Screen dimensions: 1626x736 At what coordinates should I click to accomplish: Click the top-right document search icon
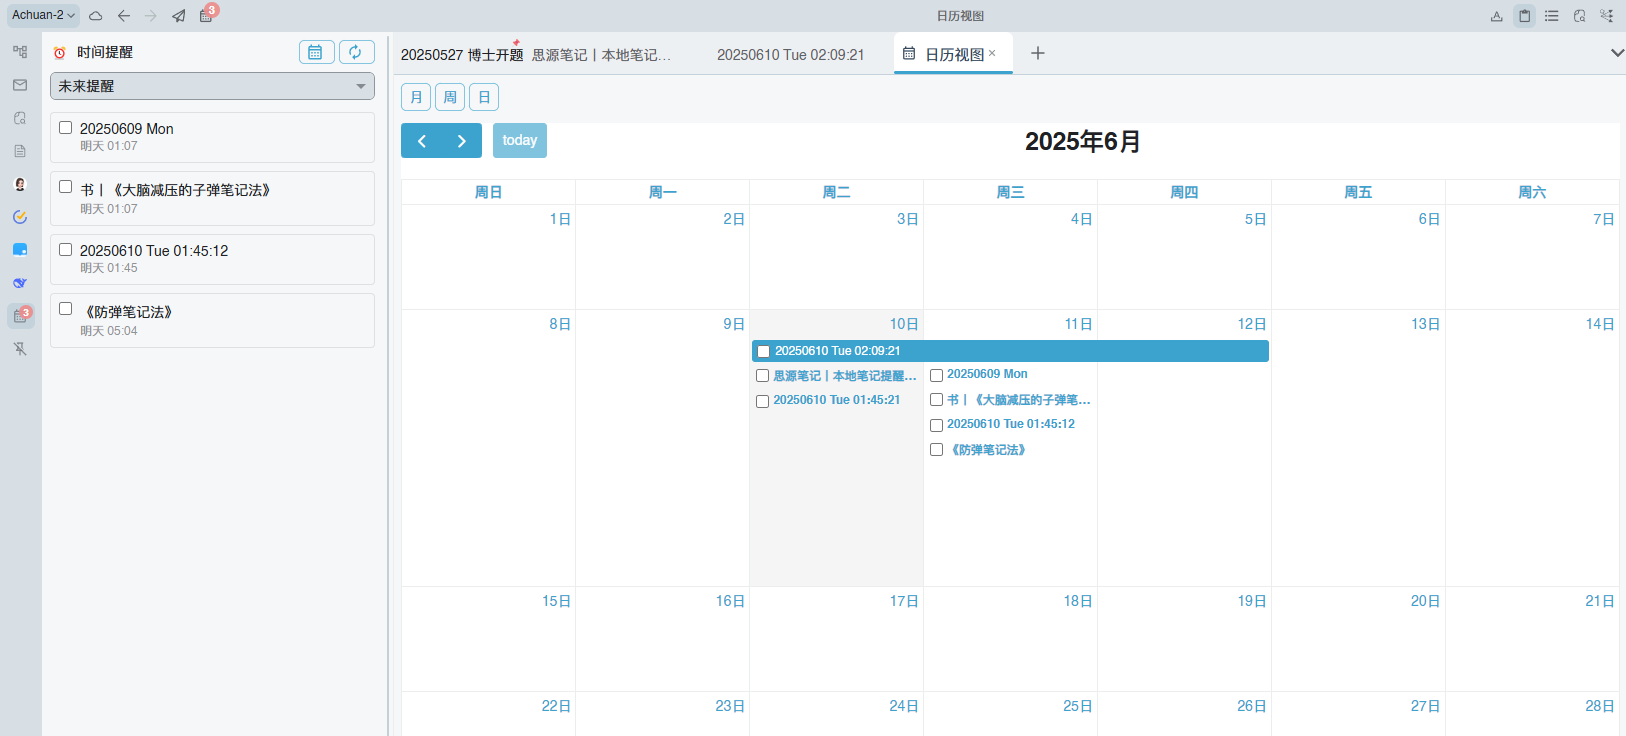point(1579,16)
